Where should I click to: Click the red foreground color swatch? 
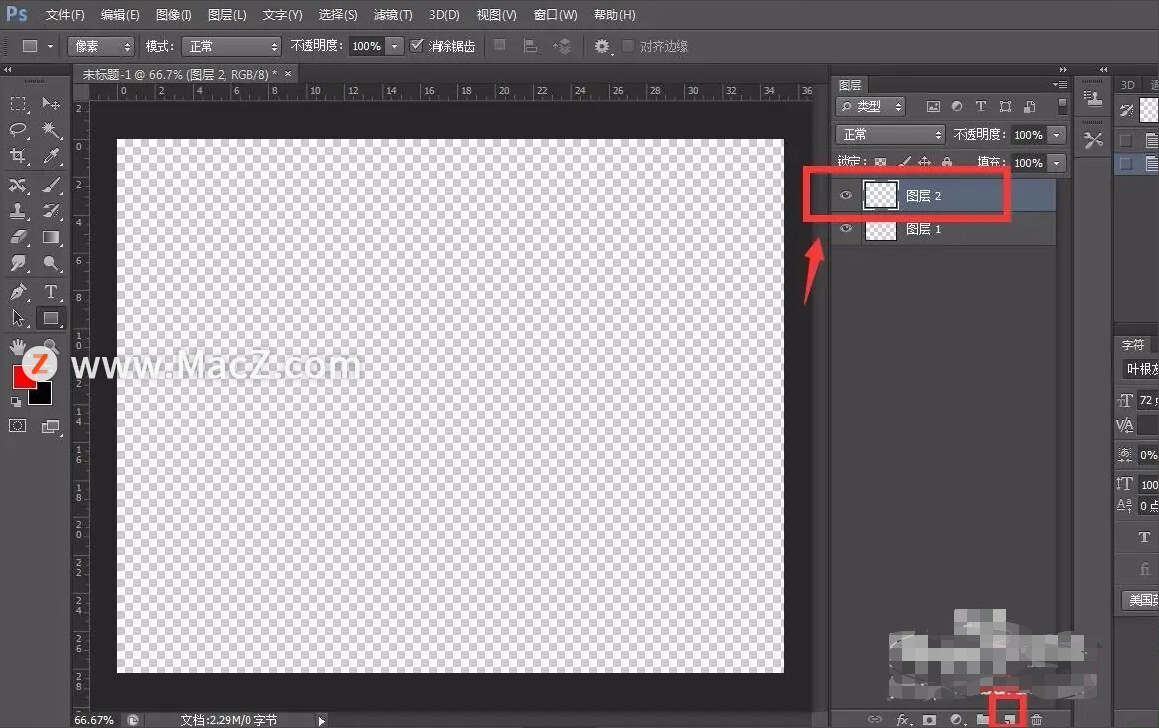click(x=24, y=378)
